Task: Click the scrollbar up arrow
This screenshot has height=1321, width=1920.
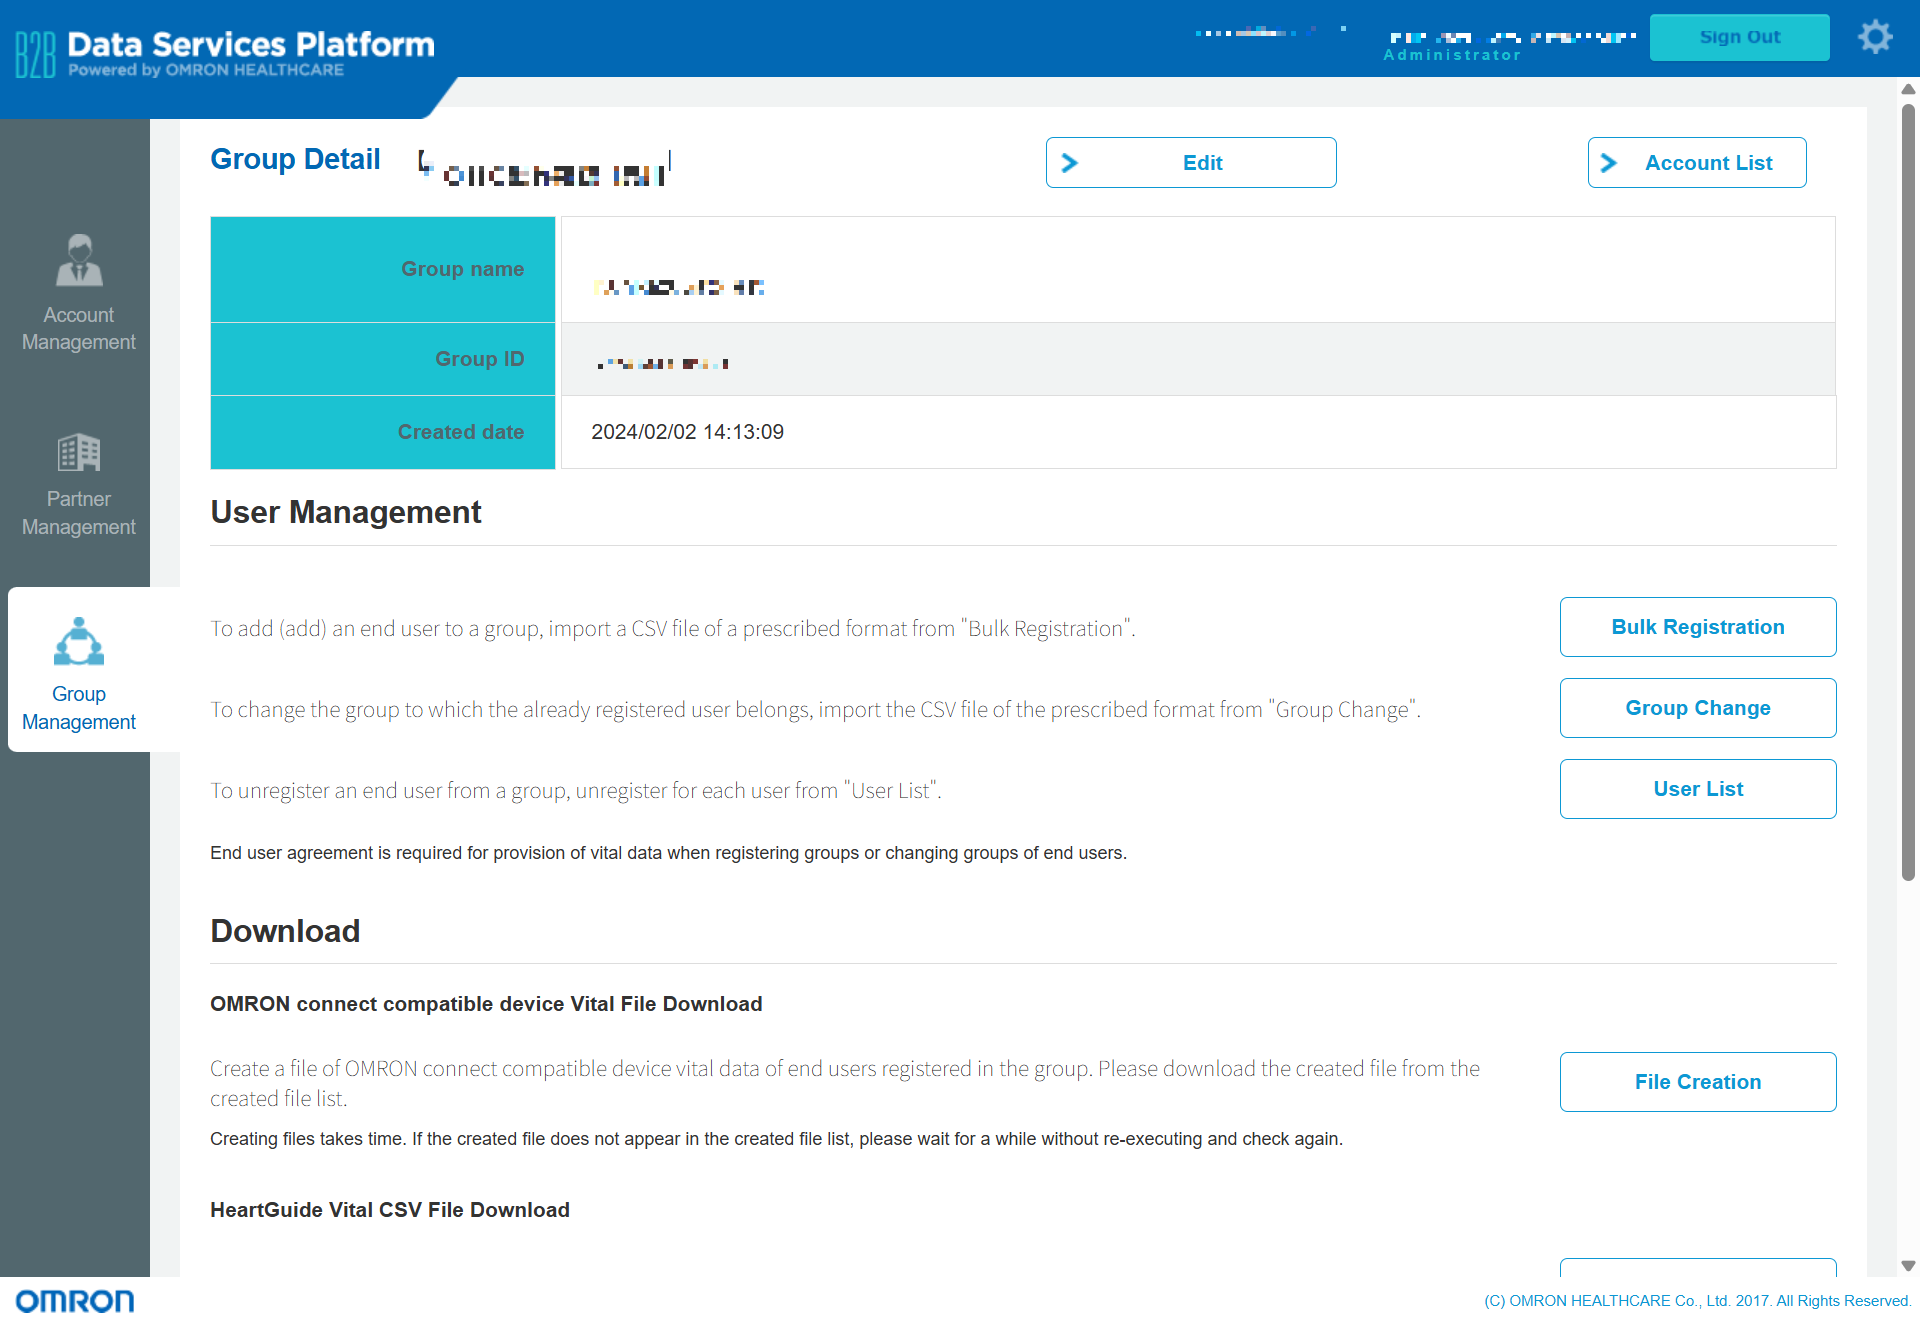Action: pyautogui.click(x=1908, y=89)
